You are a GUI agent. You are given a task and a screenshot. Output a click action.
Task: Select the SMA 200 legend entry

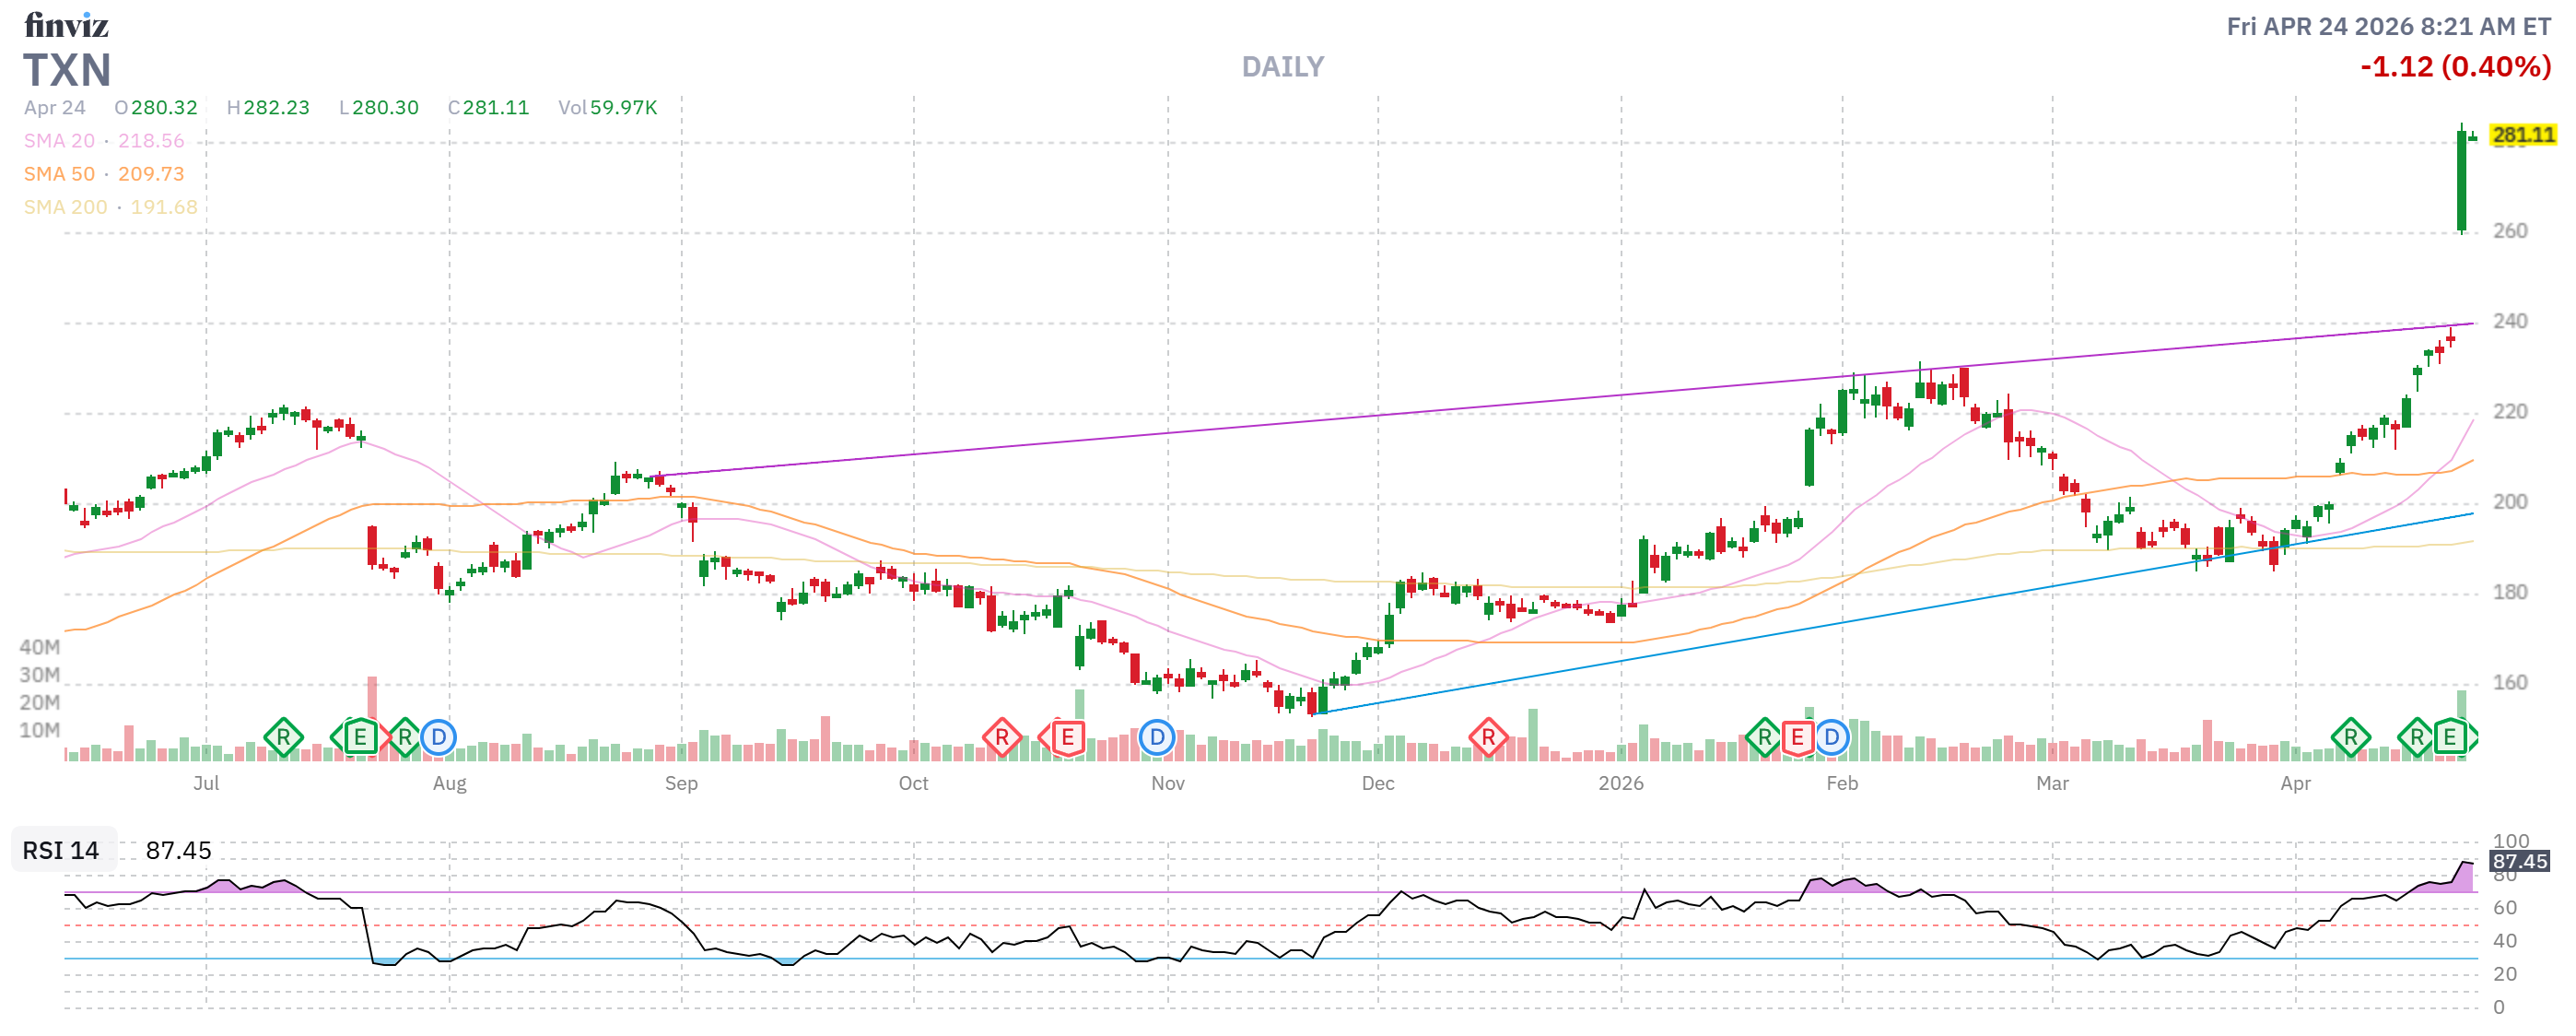65,207
